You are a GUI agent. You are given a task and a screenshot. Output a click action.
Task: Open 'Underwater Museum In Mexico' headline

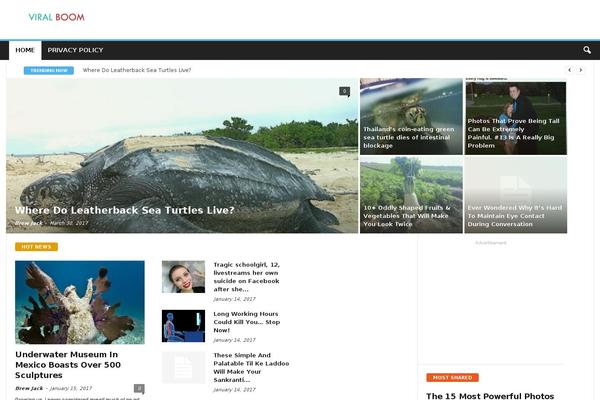click(68, 365)
